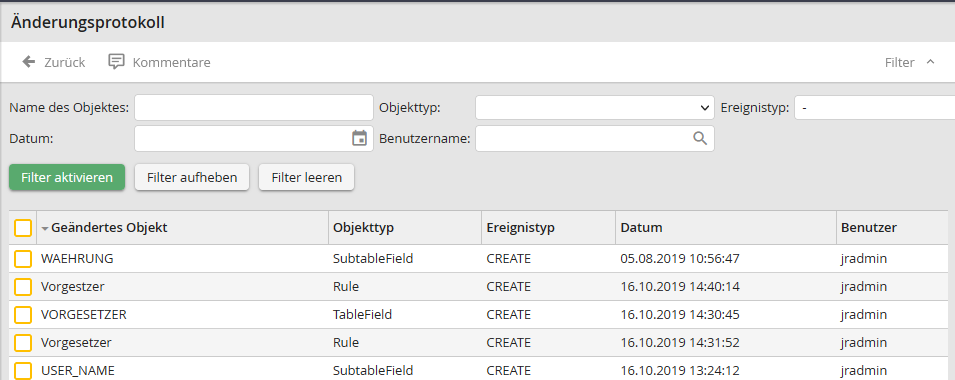Viewport: 955px width, 380px height.
Task: Check the VORGESETZER TableField row checkbox
Action: (x=23, y=315)
